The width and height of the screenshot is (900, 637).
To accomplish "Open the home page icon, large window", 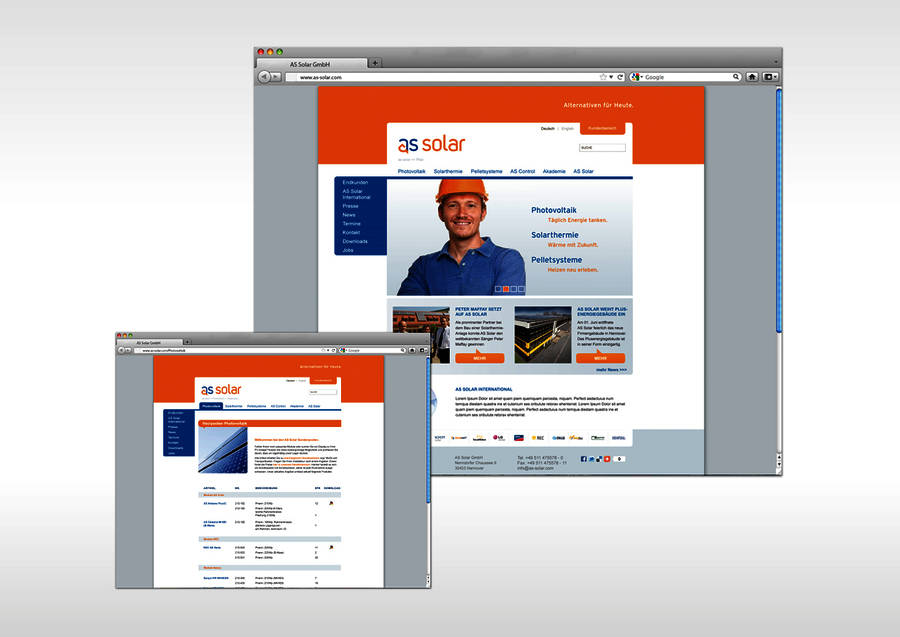I will pyautogui.click(x=752, y=77).
